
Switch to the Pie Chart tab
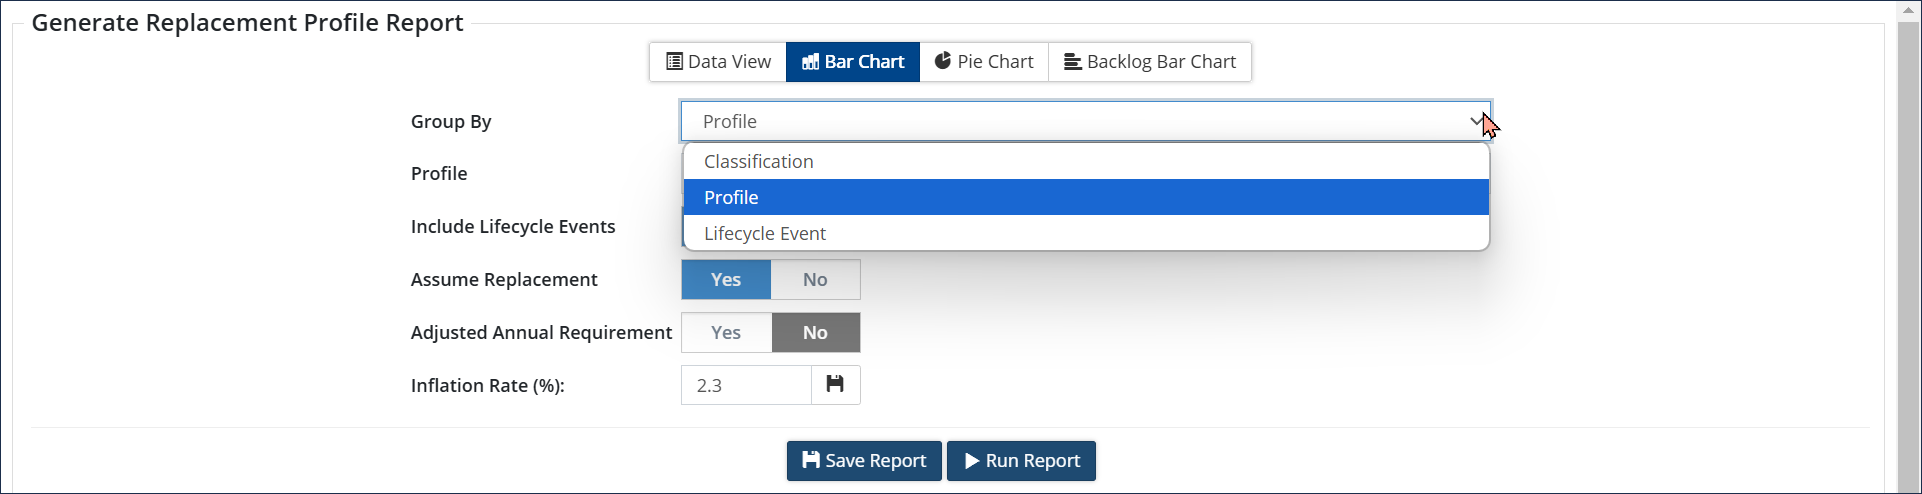click(984, 62)
